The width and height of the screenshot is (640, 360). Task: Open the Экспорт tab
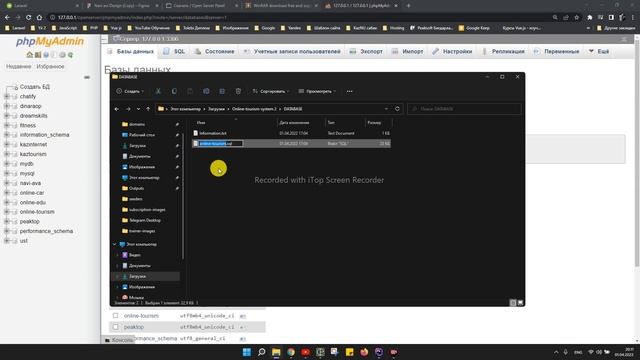(x=367, y=51)
